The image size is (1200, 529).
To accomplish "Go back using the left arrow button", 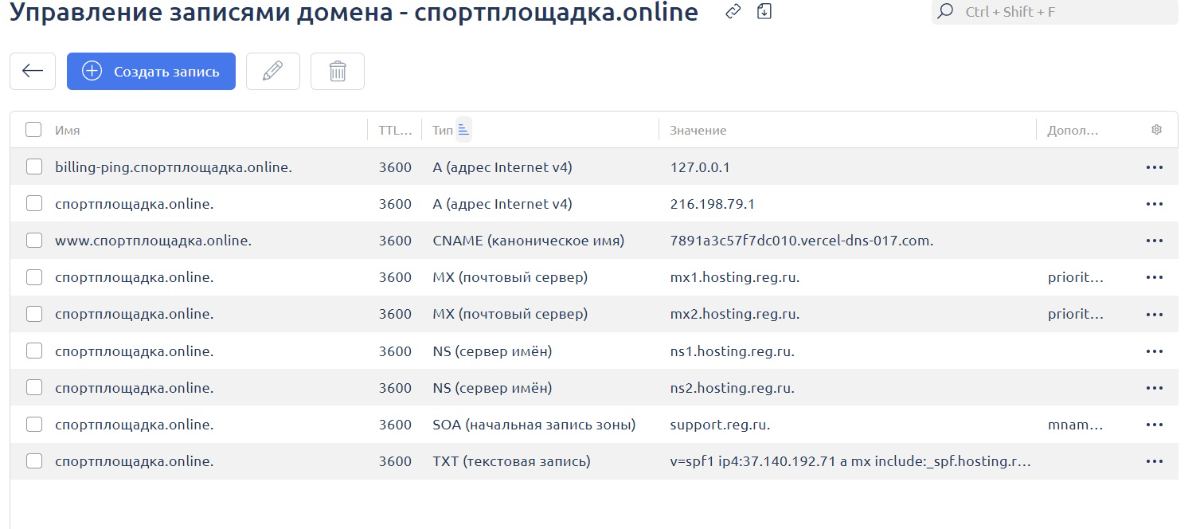I will click(x=33, y=71).
